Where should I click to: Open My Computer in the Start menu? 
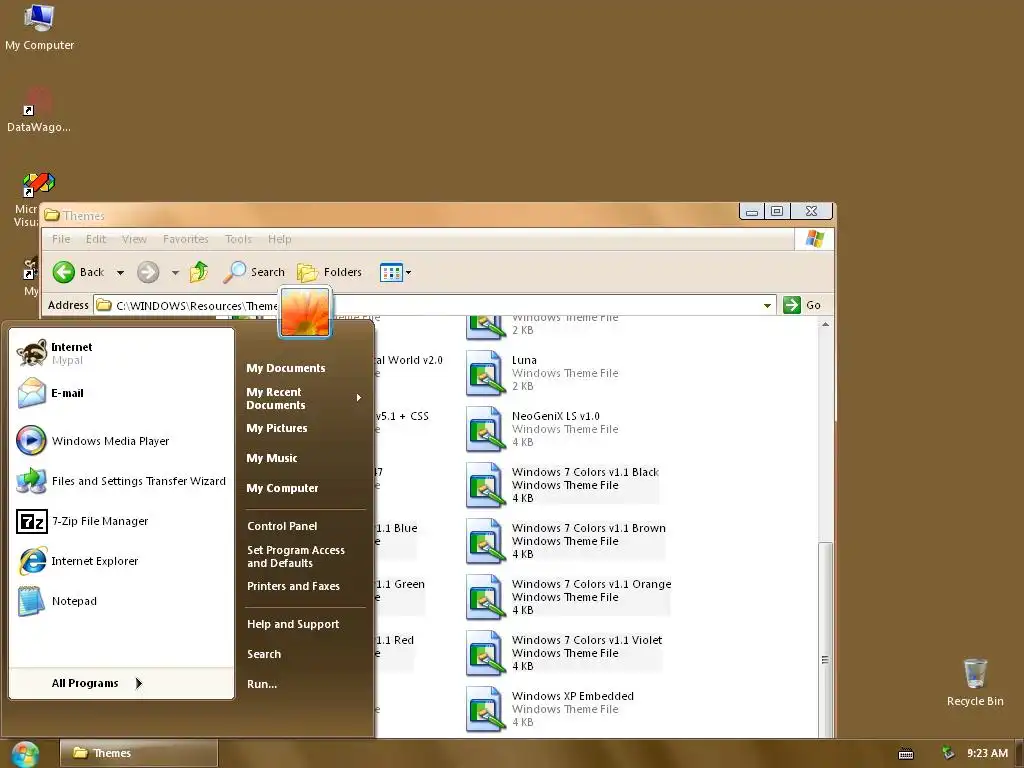(282, 488)
